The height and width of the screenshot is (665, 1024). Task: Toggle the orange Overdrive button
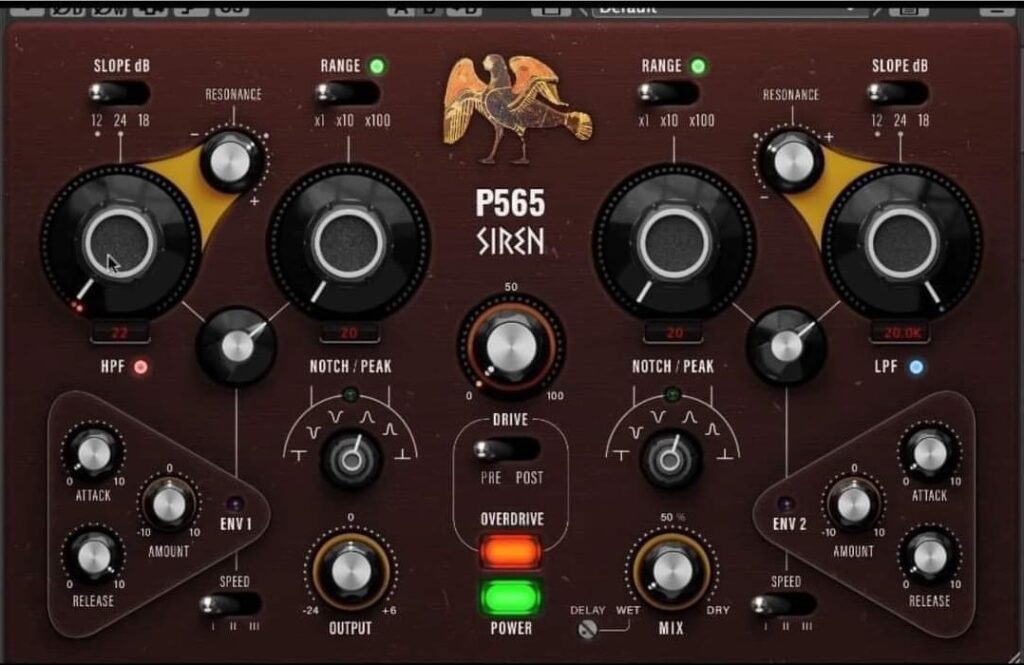click(x=511, y=551)
